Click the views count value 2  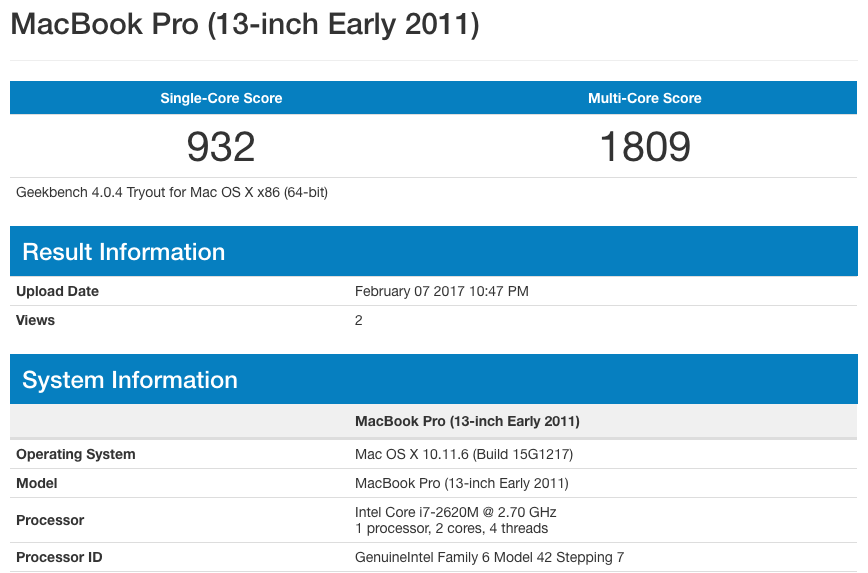coord(359,321)
